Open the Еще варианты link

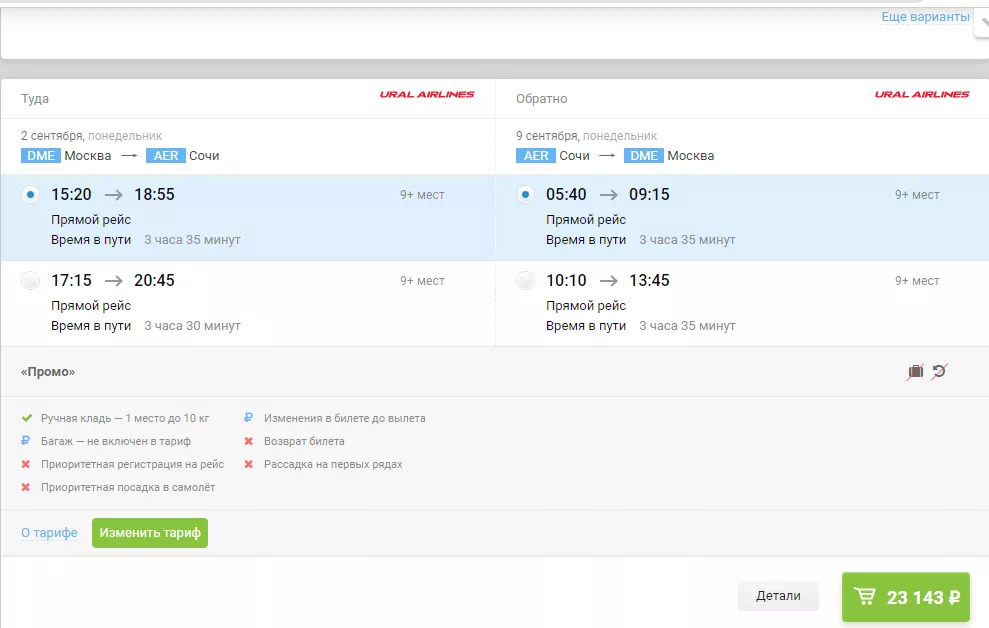coord(925,17)
